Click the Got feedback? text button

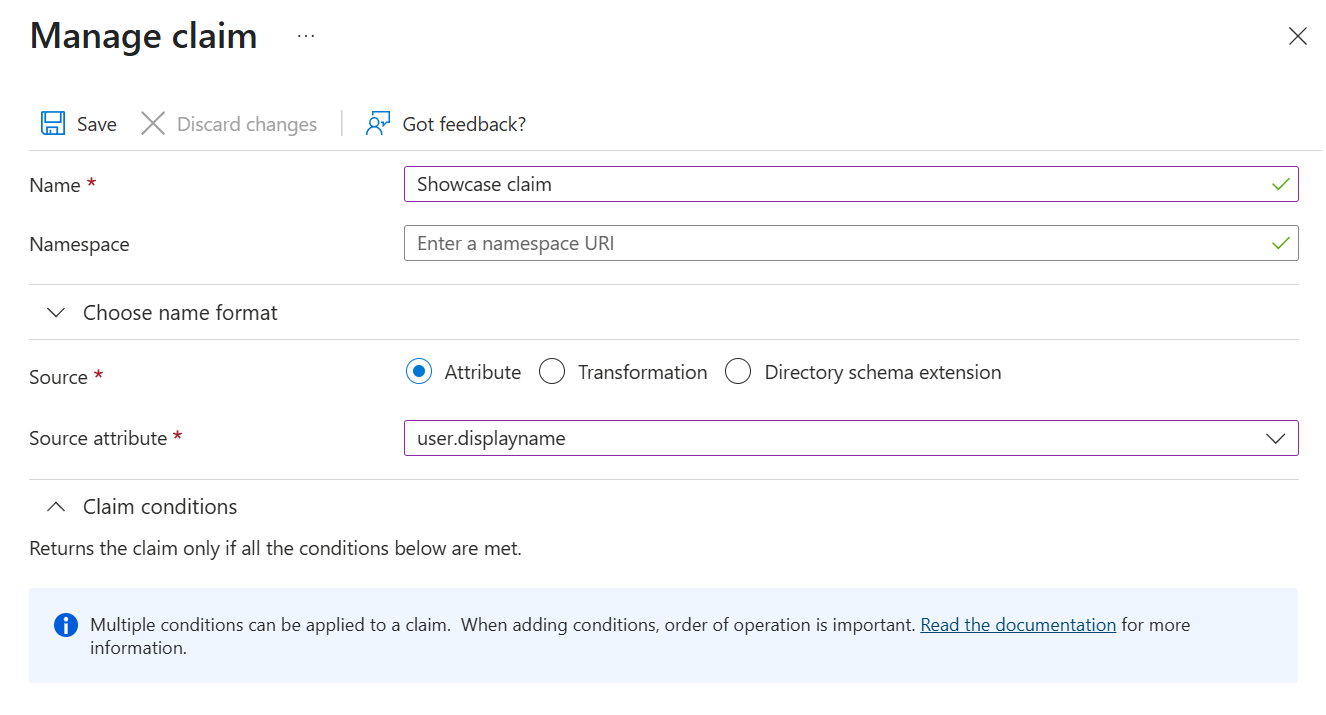[x=464, y=124]
